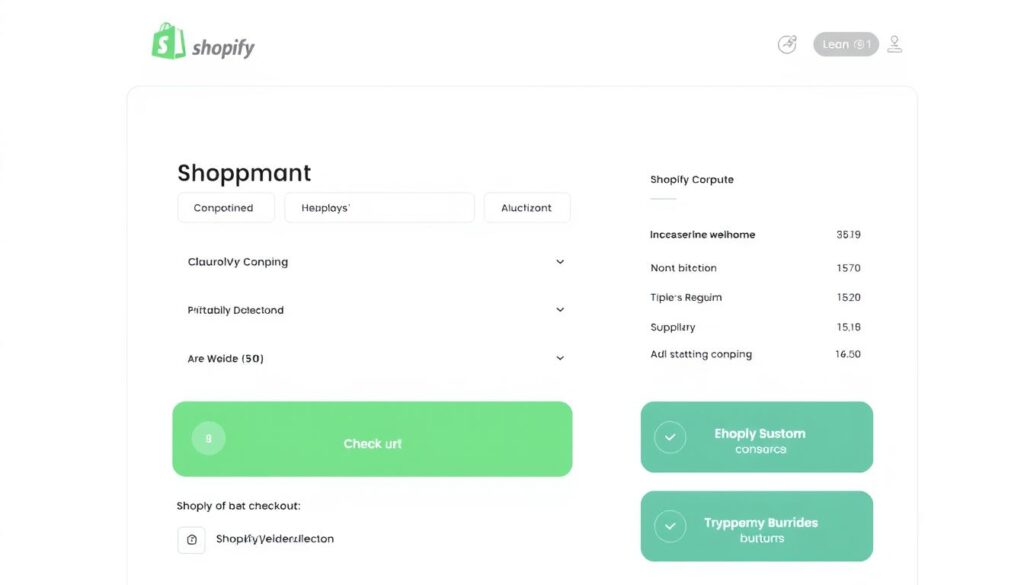Open the ShopifyVeiderellecton link
This screenshot has width=1024, height=585.
click(275, 539)
